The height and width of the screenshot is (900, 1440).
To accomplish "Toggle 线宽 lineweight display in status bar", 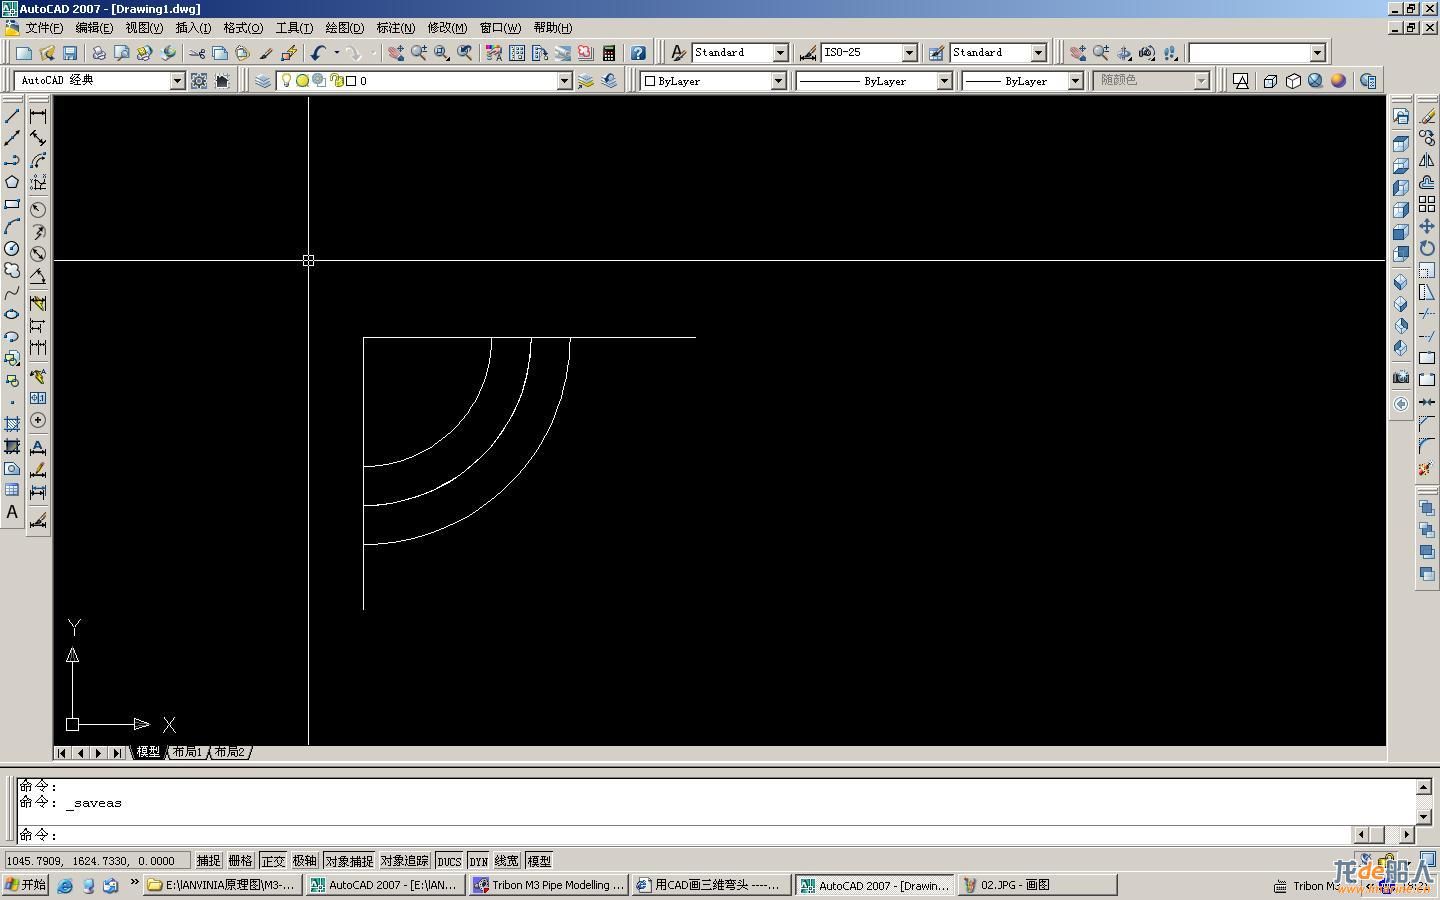I will click(507, 861).
